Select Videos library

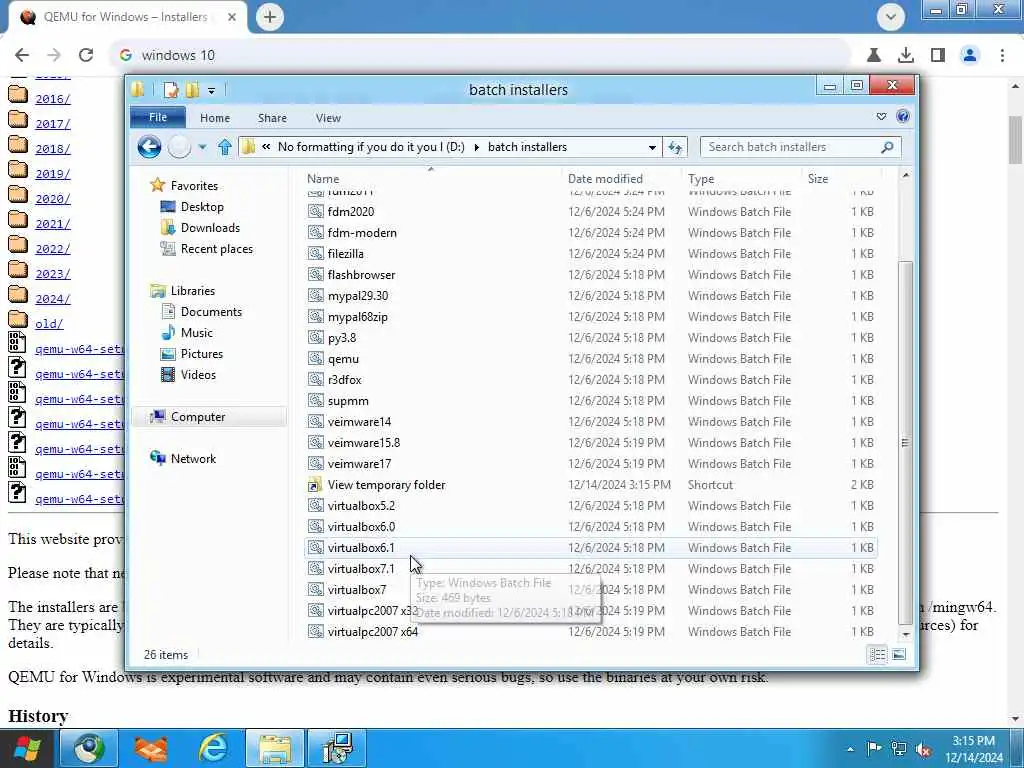198,375
